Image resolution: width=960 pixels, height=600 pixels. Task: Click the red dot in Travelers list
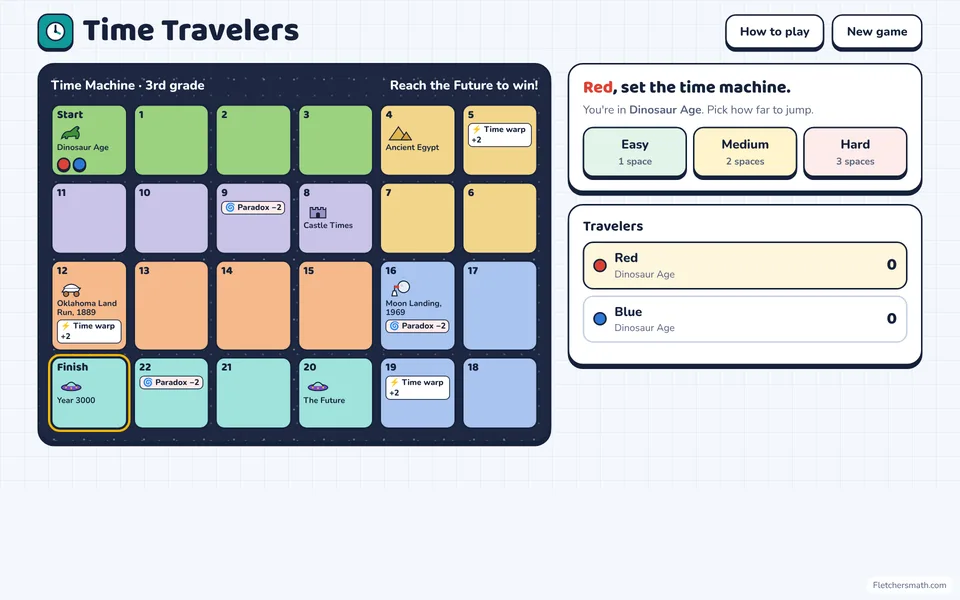click(x=600, y=265)
